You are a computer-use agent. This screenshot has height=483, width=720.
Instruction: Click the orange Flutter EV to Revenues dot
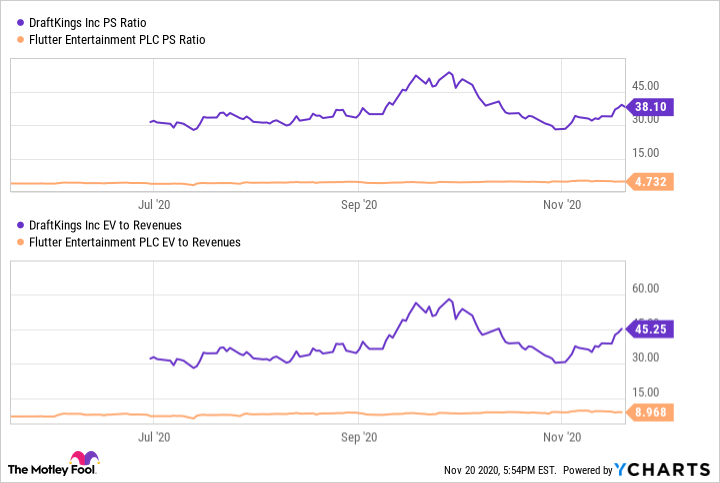[x=22, y=242]
